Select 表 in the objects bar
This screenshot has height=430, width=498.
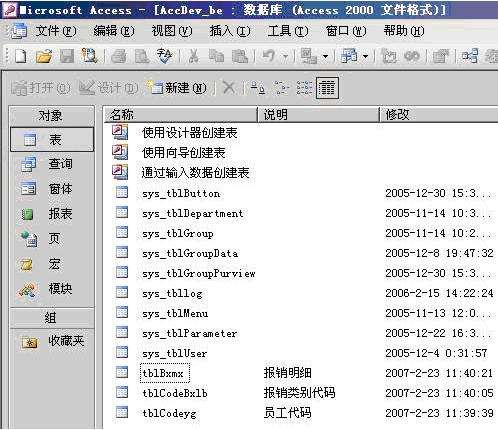coord(52,139)
